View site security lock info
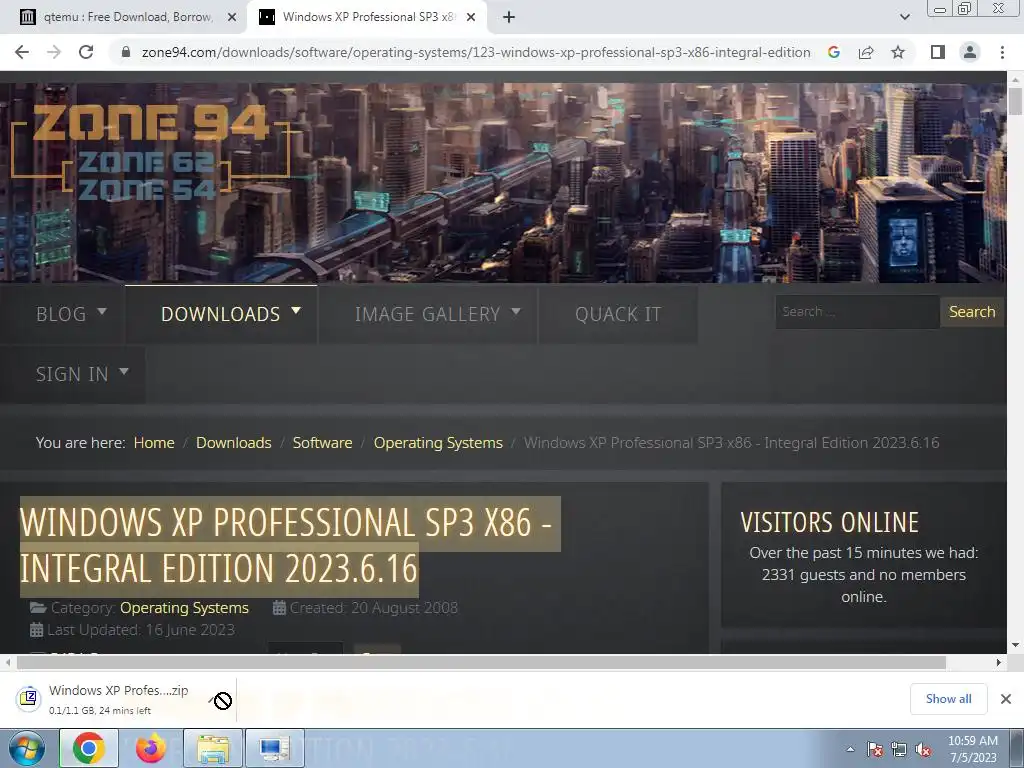The width and height of the screenshot is (1024, 768). tap(126, 52)
